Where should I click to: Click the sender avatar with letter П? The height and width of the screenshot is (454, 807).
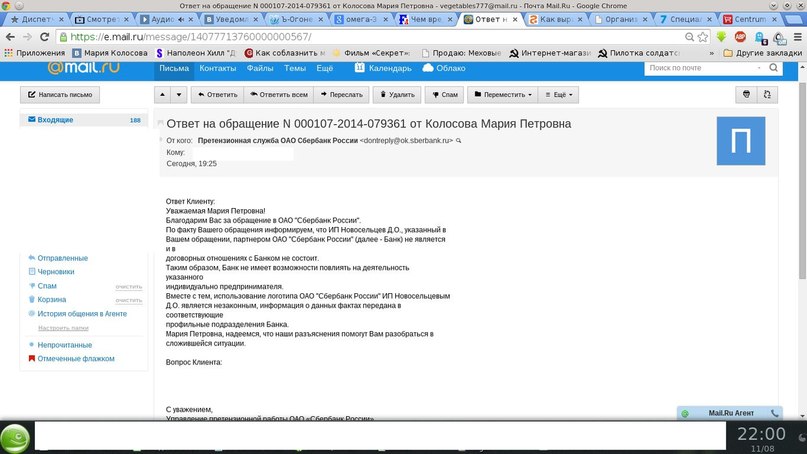[x=741, y=141]
